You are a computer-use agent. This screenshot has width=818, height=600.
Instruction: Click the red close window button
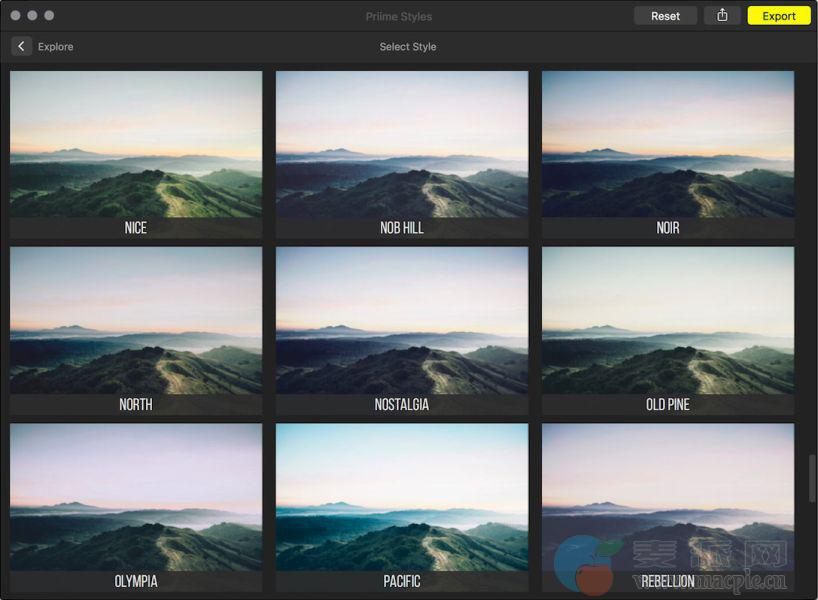click(15, 16)
